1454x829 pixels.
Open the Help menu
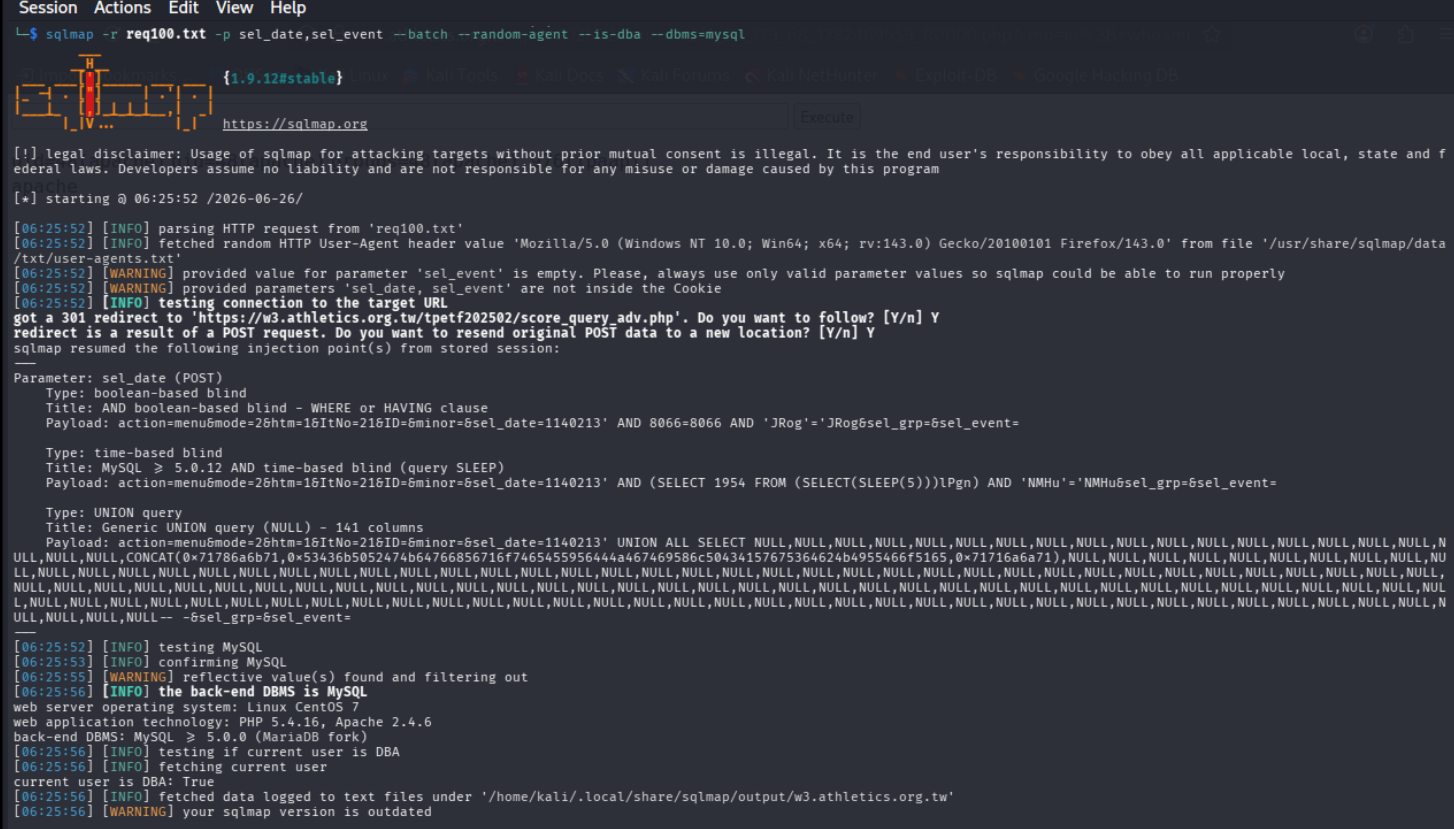288,8
